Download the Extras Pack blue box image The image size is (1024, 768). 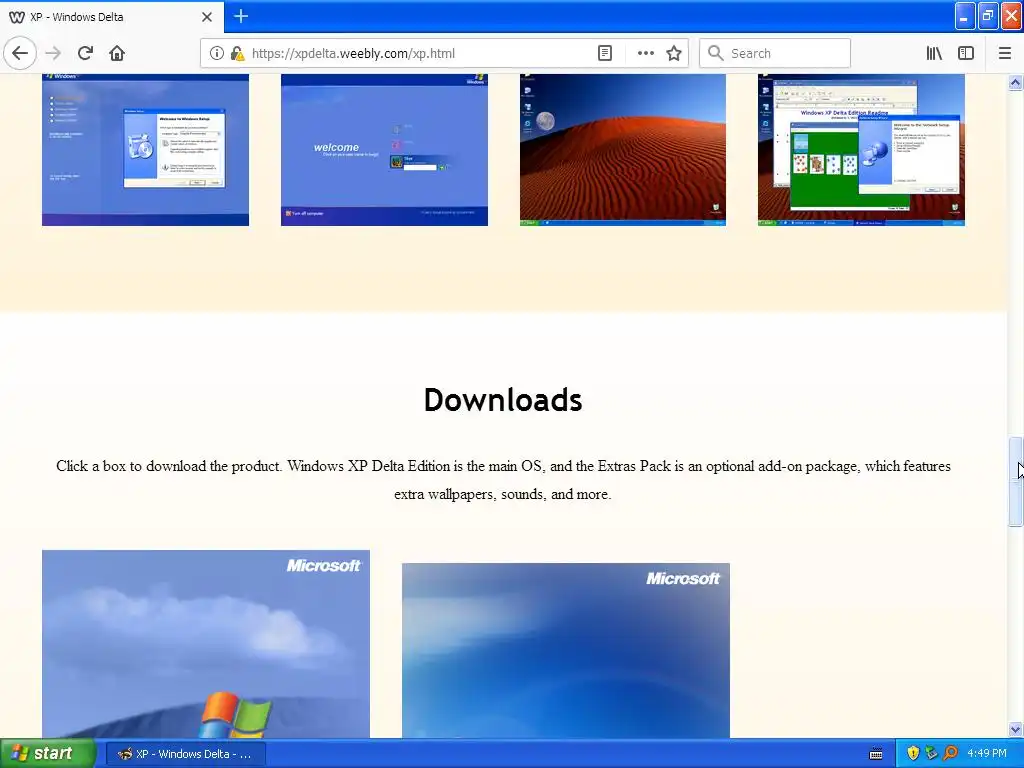566,650
